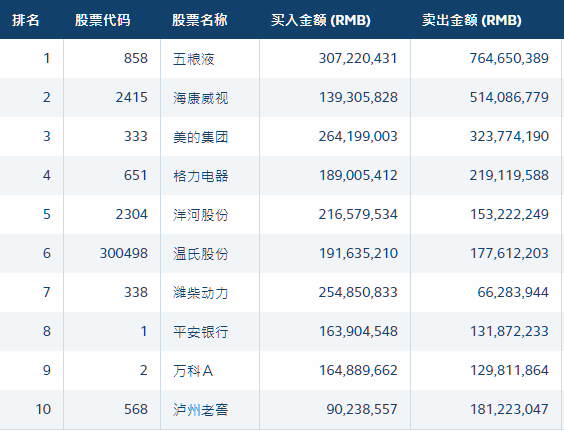Select stock name 平安银行

click(x=200, y=331)
